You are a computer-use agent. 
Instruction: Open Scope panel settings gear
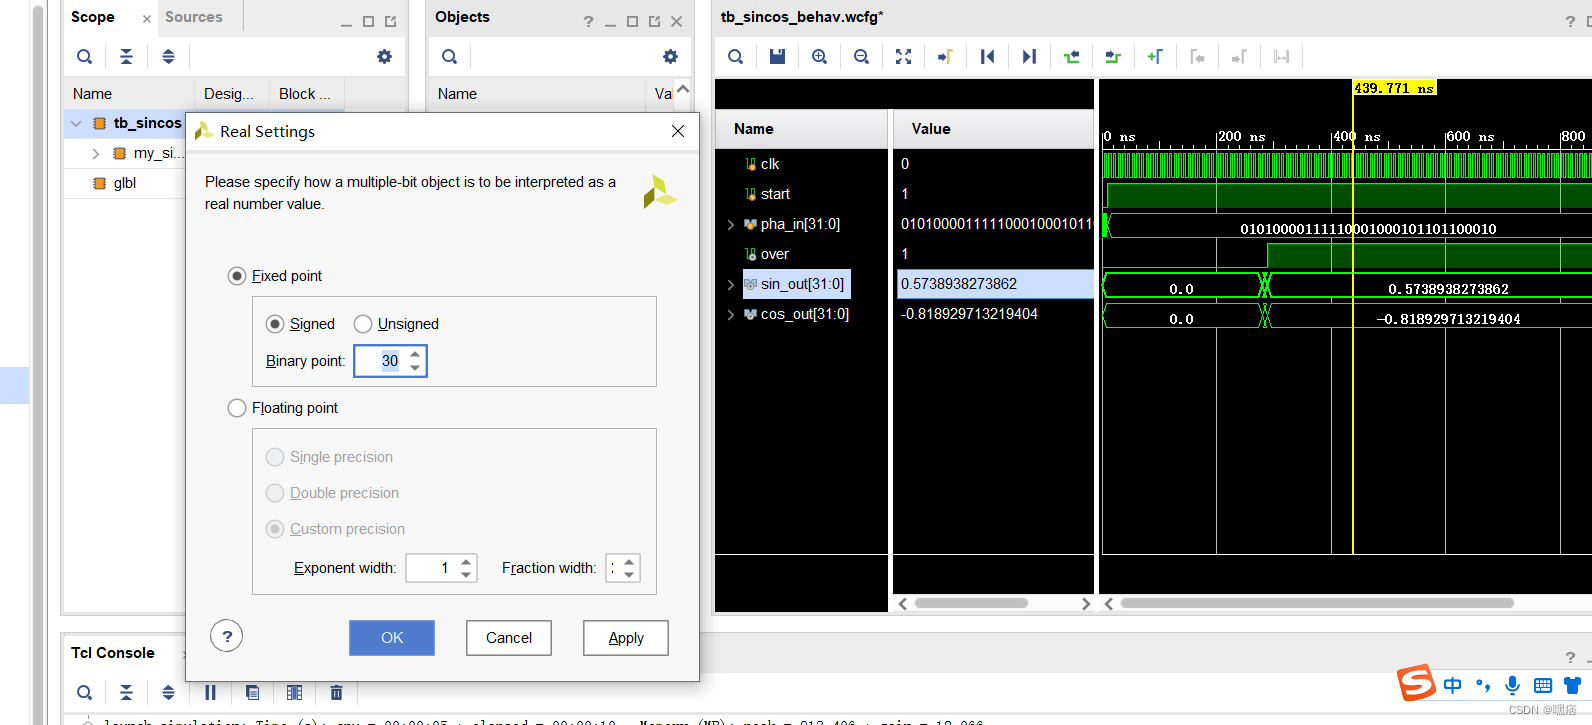pyautogui.click(x=384, y=57)
